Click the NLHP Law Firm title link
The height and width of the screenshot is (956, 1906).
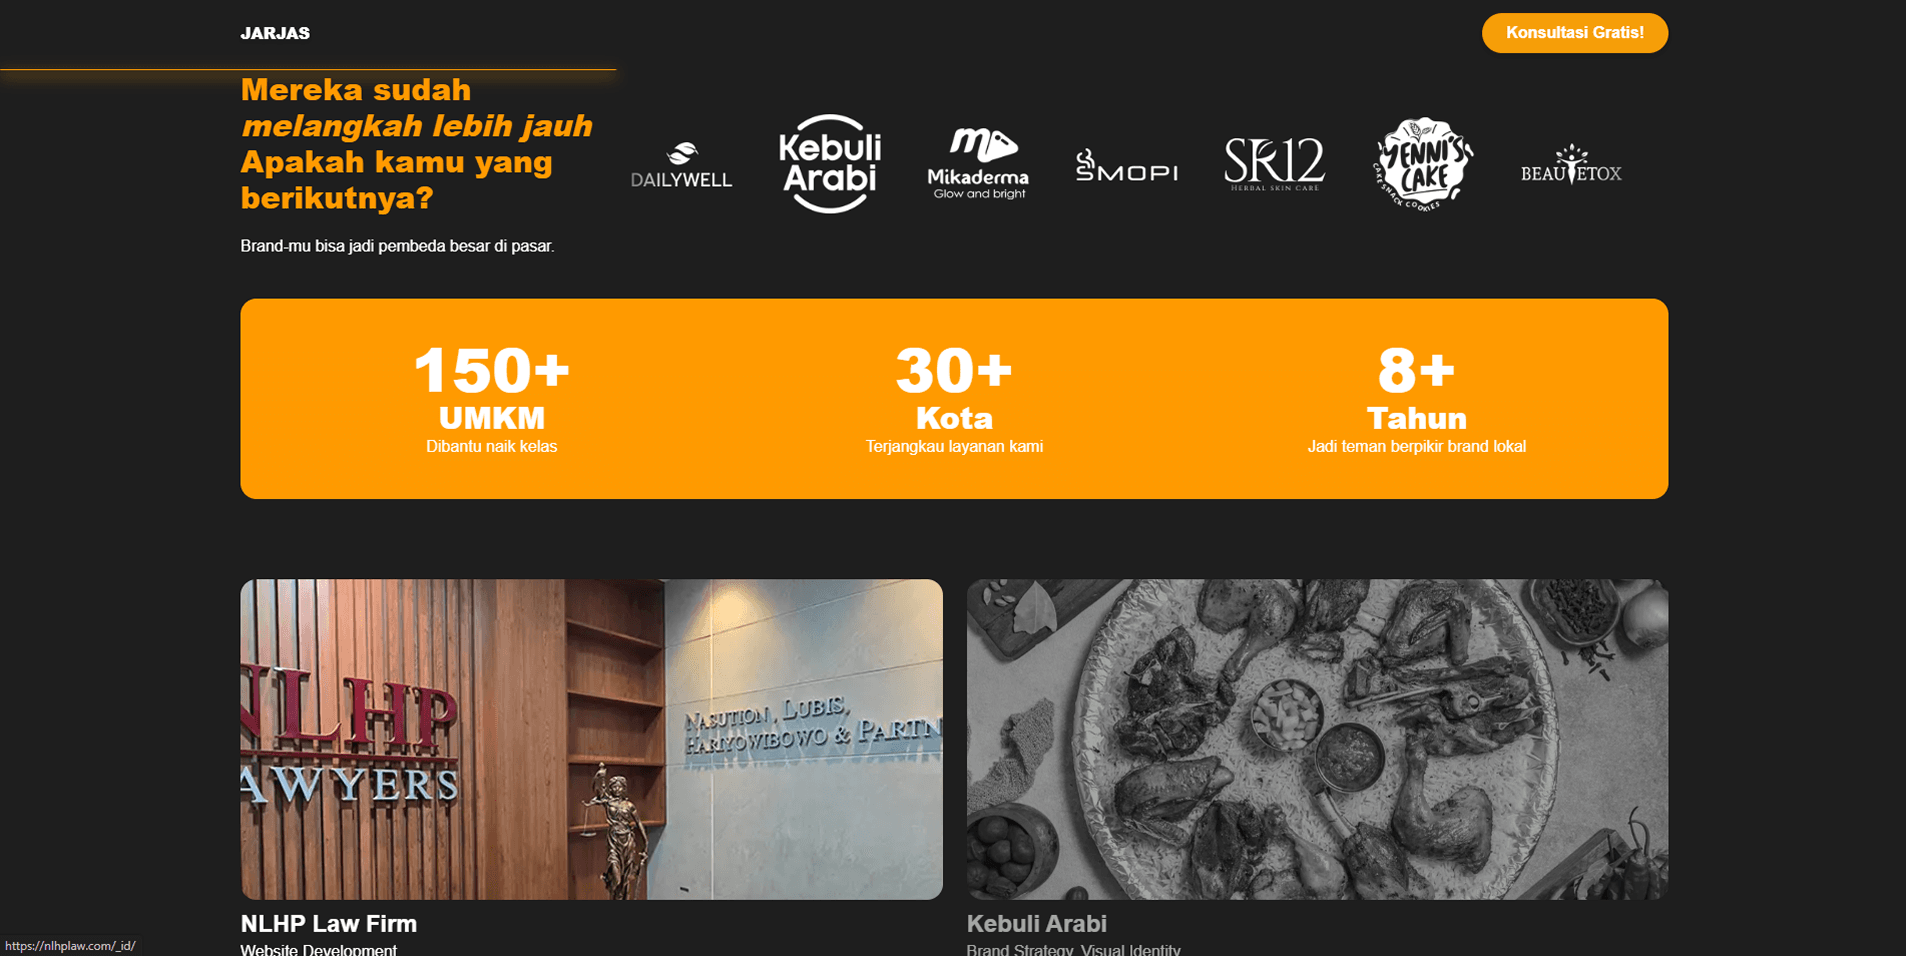pos(329,924)
